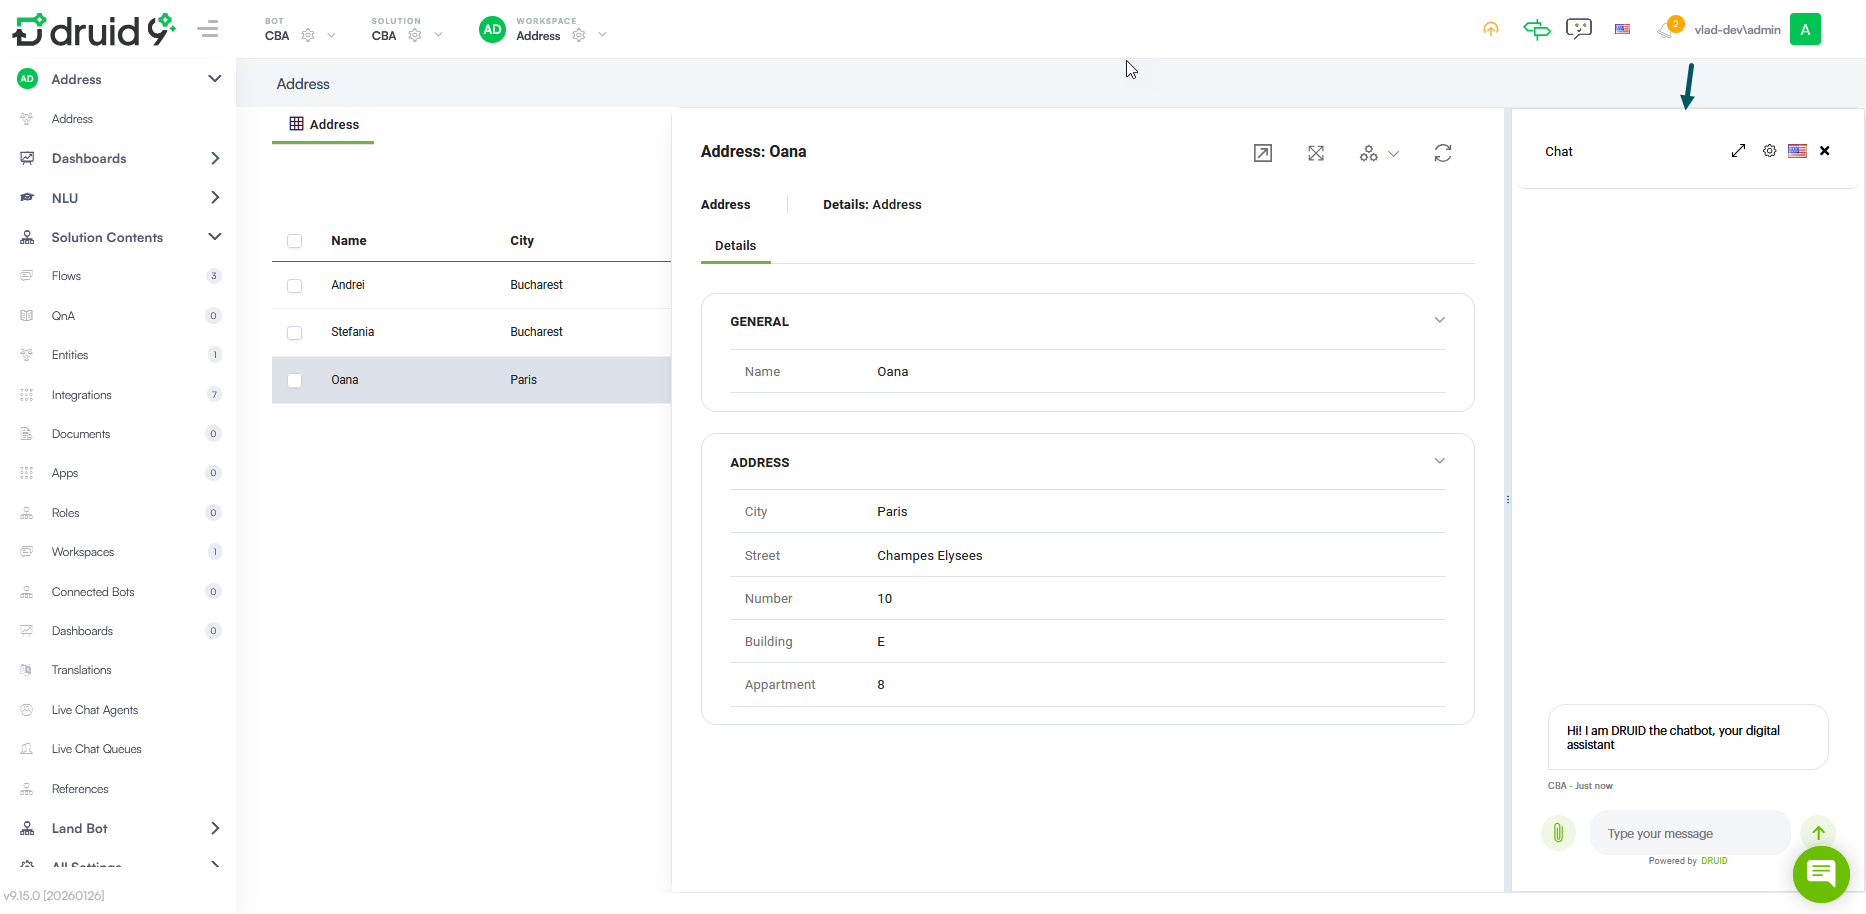Click the hamburger menu collapse icon
This screenshot has height=914, width=1866.
[x=208, y=29]
